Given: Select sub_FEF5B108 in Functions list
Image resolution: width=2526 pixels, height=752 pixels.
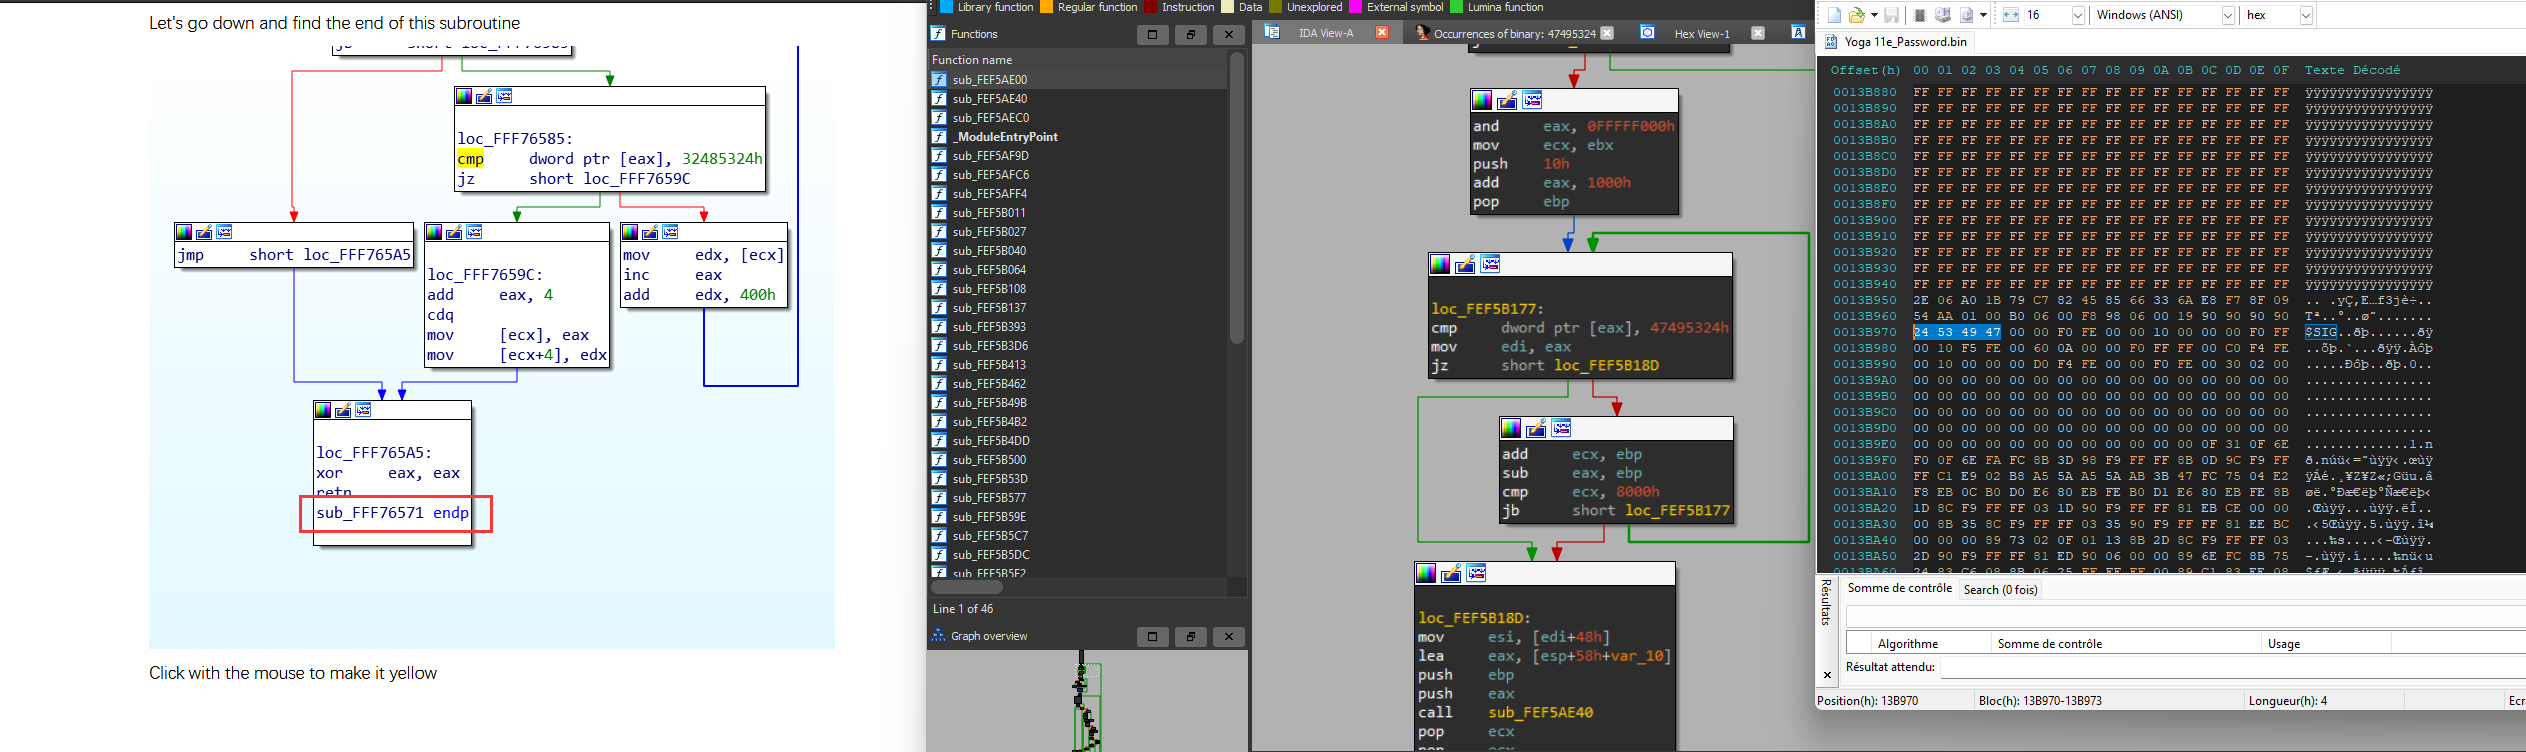Looking at the screenshot, I should point(1078,289).
